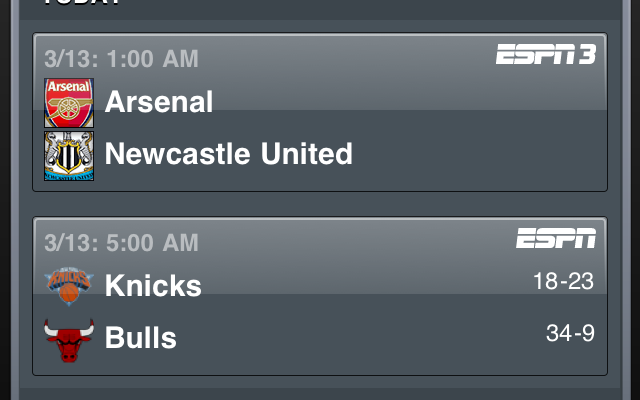Screen dimensions: 640x400
Task: Choose the Bulls team name
Action: click(x=141, y=338)
